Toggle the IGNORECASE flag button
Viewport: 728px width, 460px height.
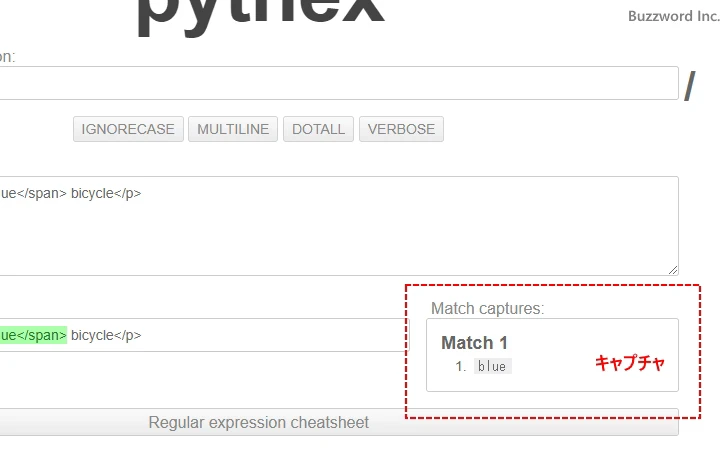(x=128, y=129)
